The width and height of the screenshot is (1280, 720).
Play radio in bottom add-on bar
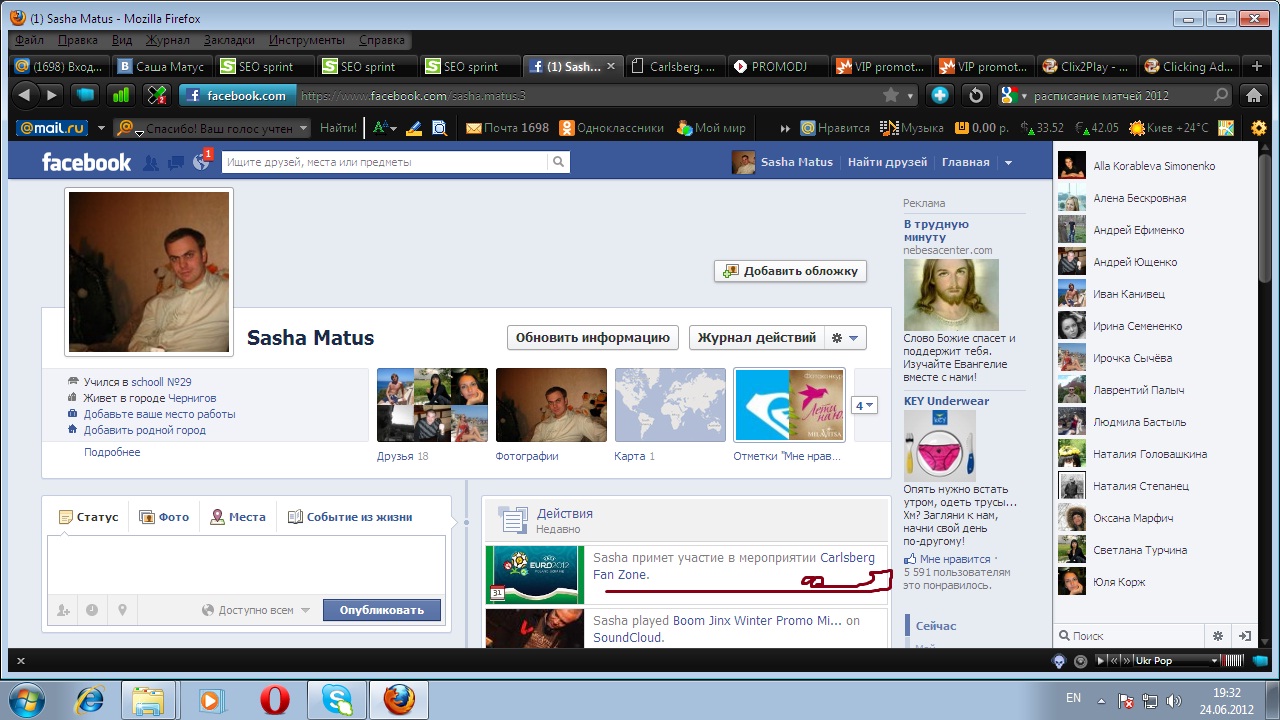[x=1102, y=660]
